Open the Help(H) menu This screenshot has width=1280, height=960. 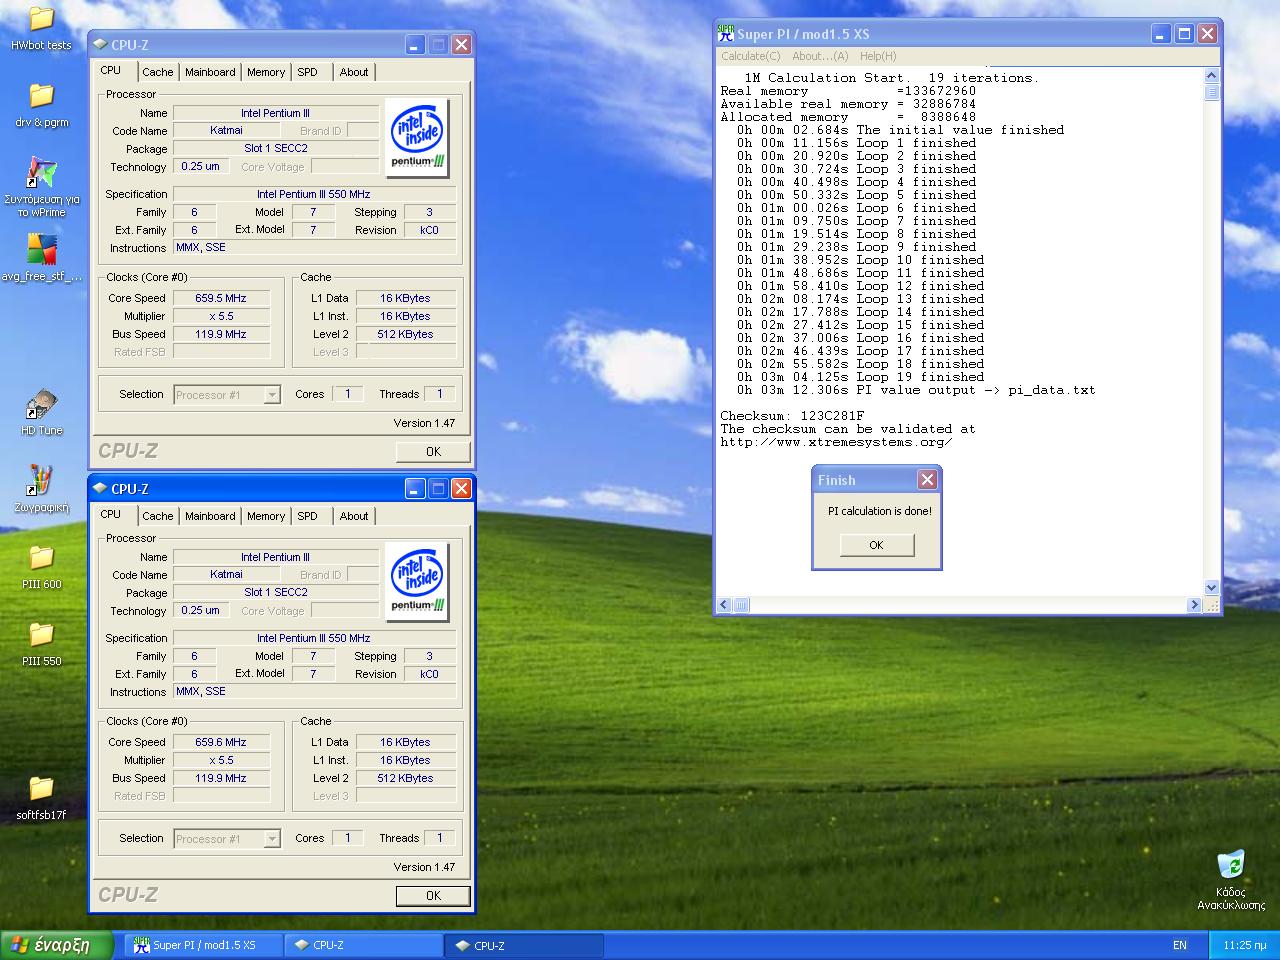pos(878,56)
